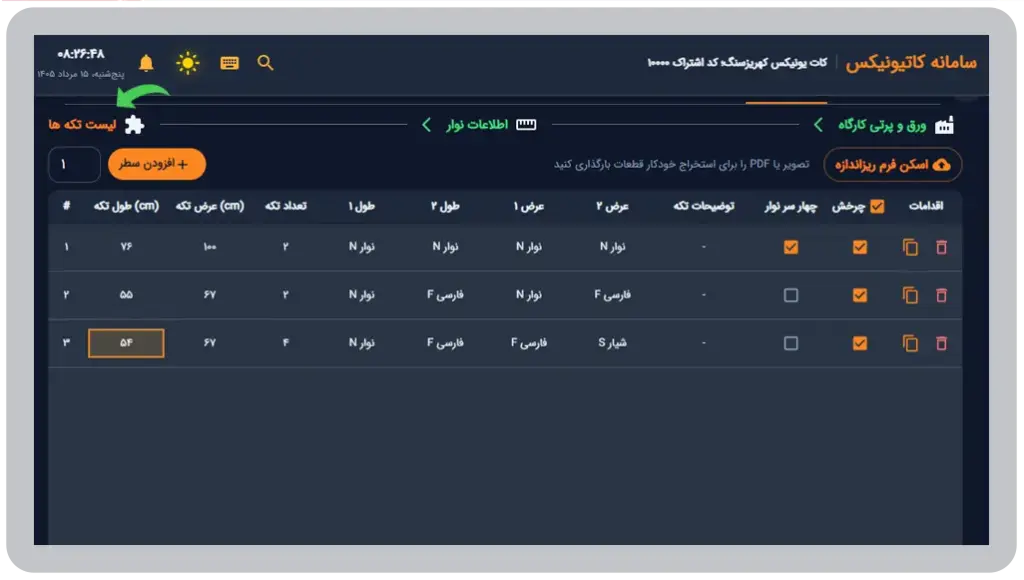The image size is (1024, 580).
Task: Go to اطلاعات نوار step
Action: click(477, 125)
